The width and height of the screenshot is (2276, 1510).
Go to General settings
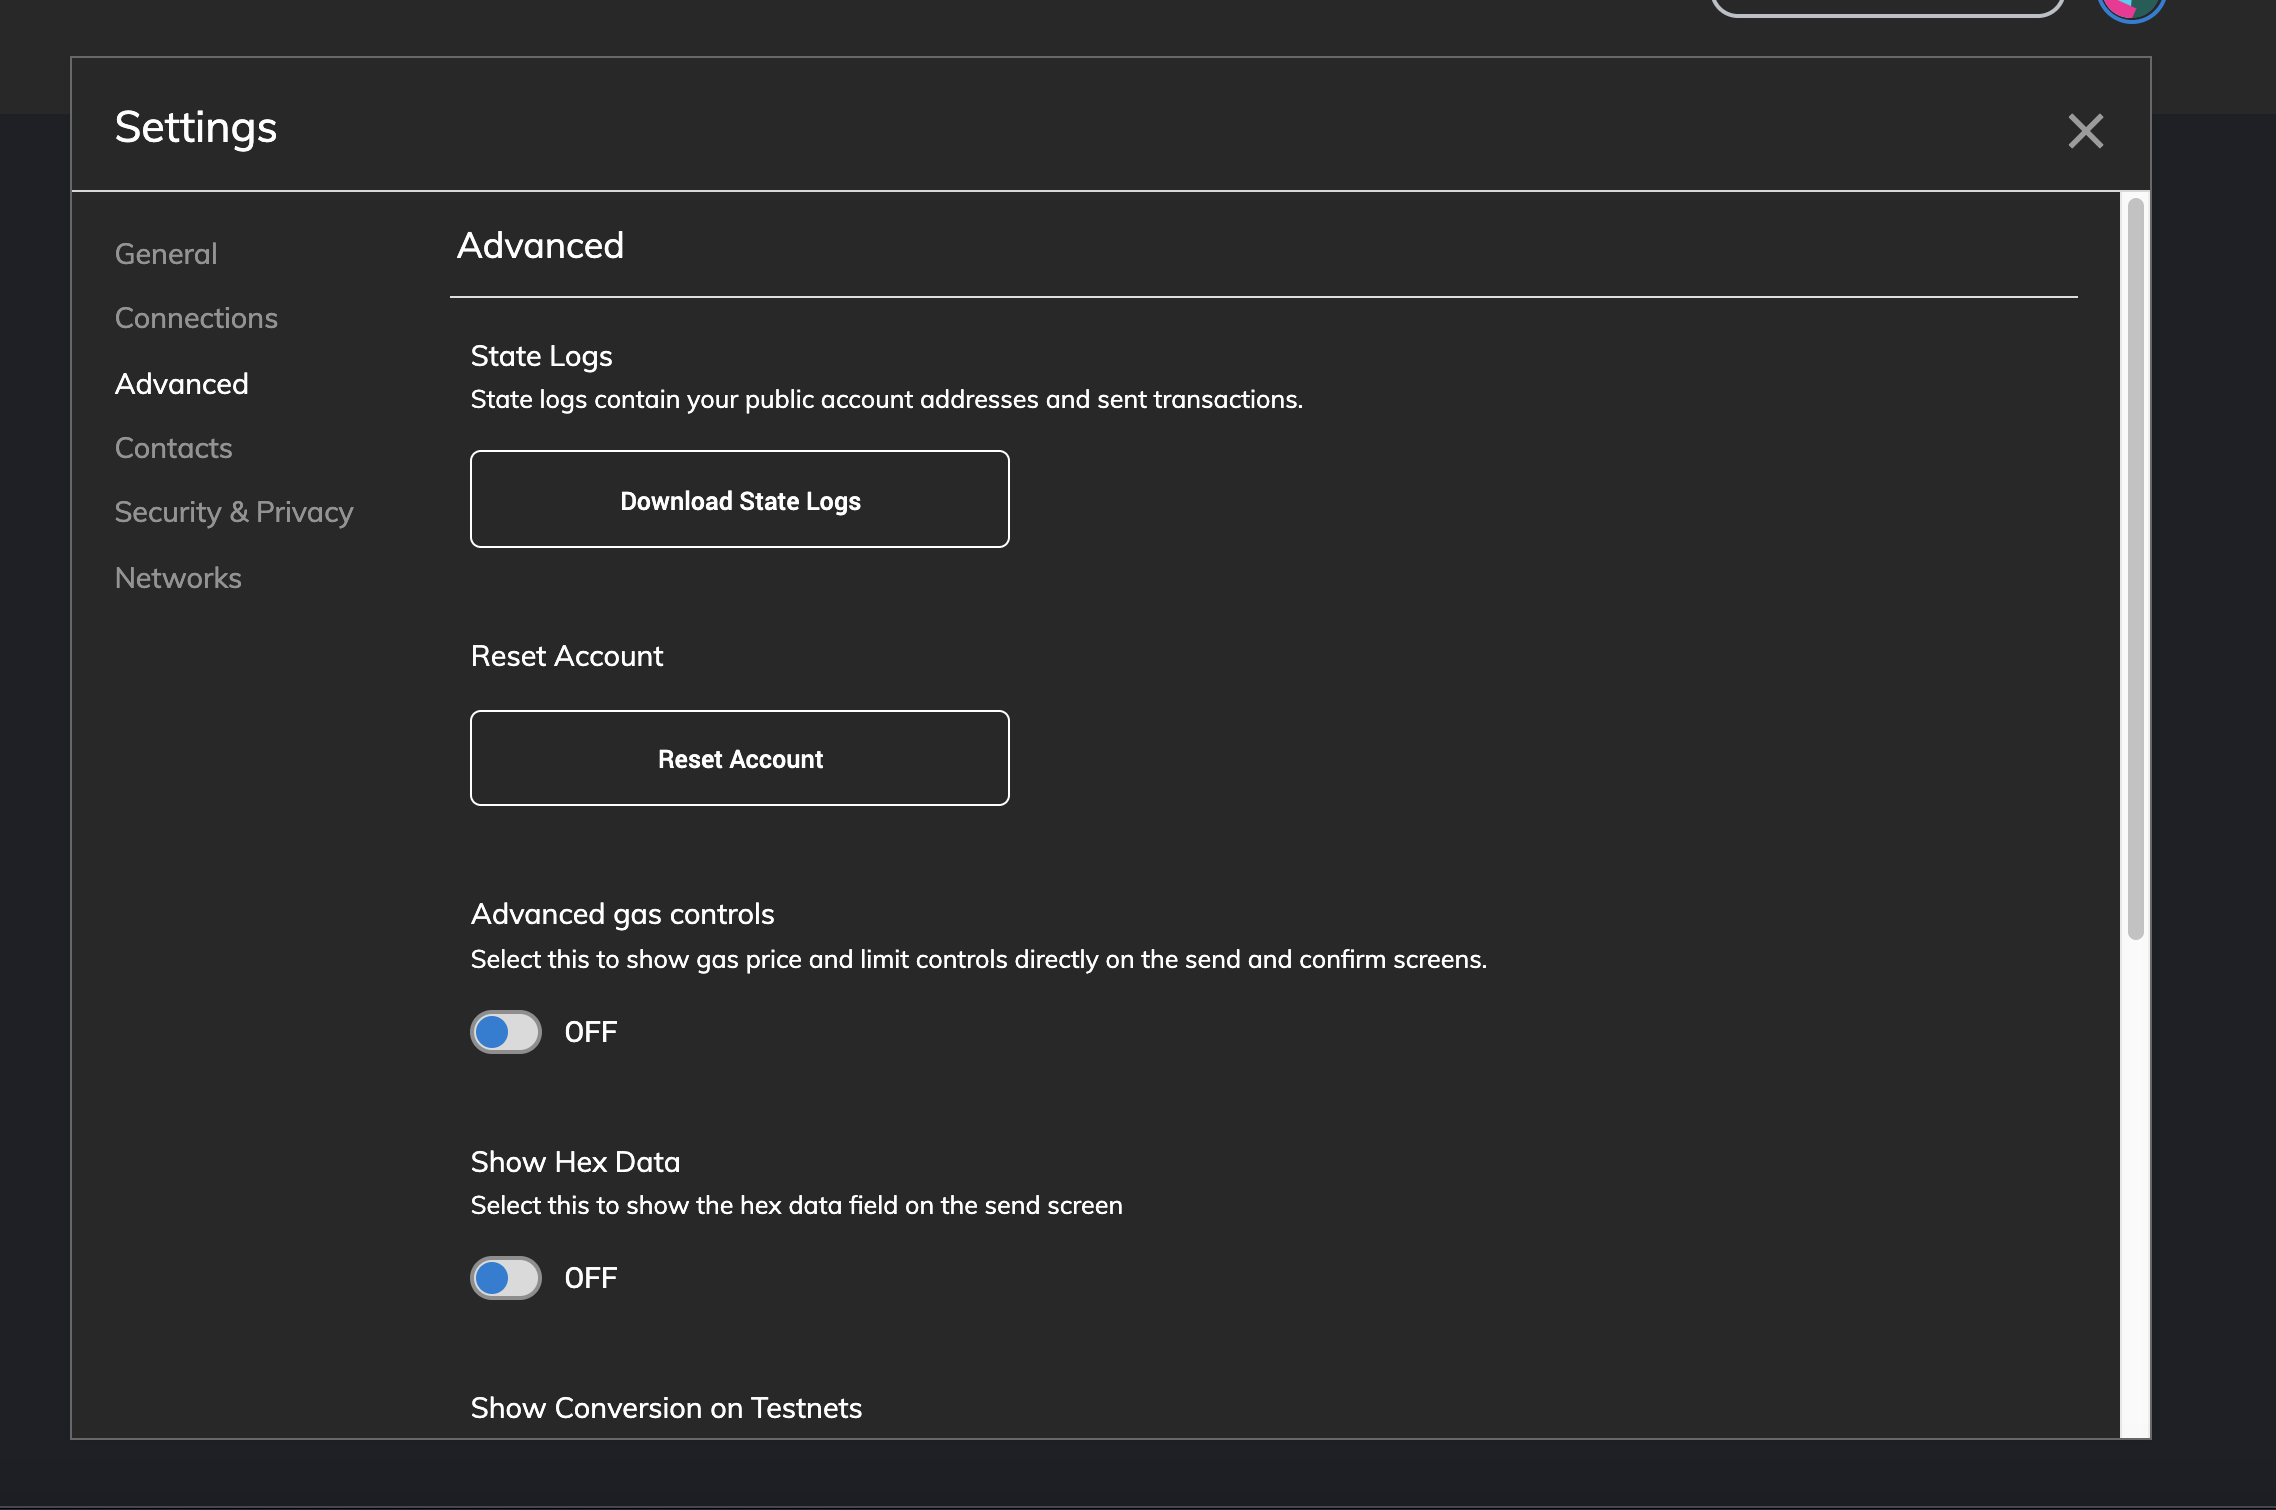(x=166, y=254)
